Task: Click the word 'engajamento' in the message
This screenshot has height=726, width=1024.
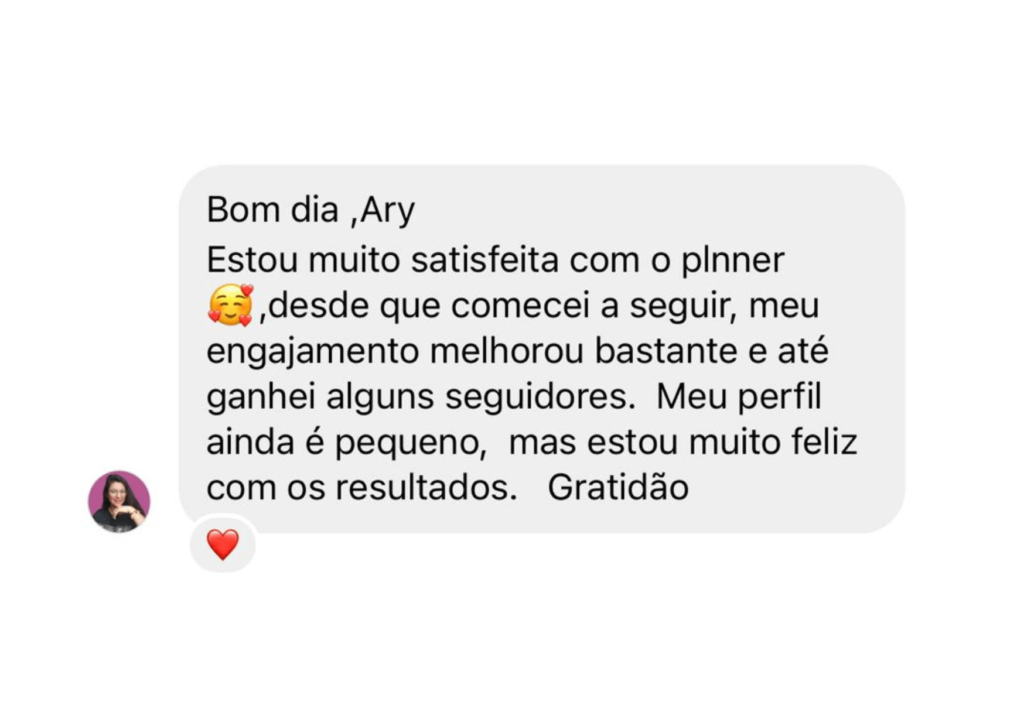Action: (312, 353)
